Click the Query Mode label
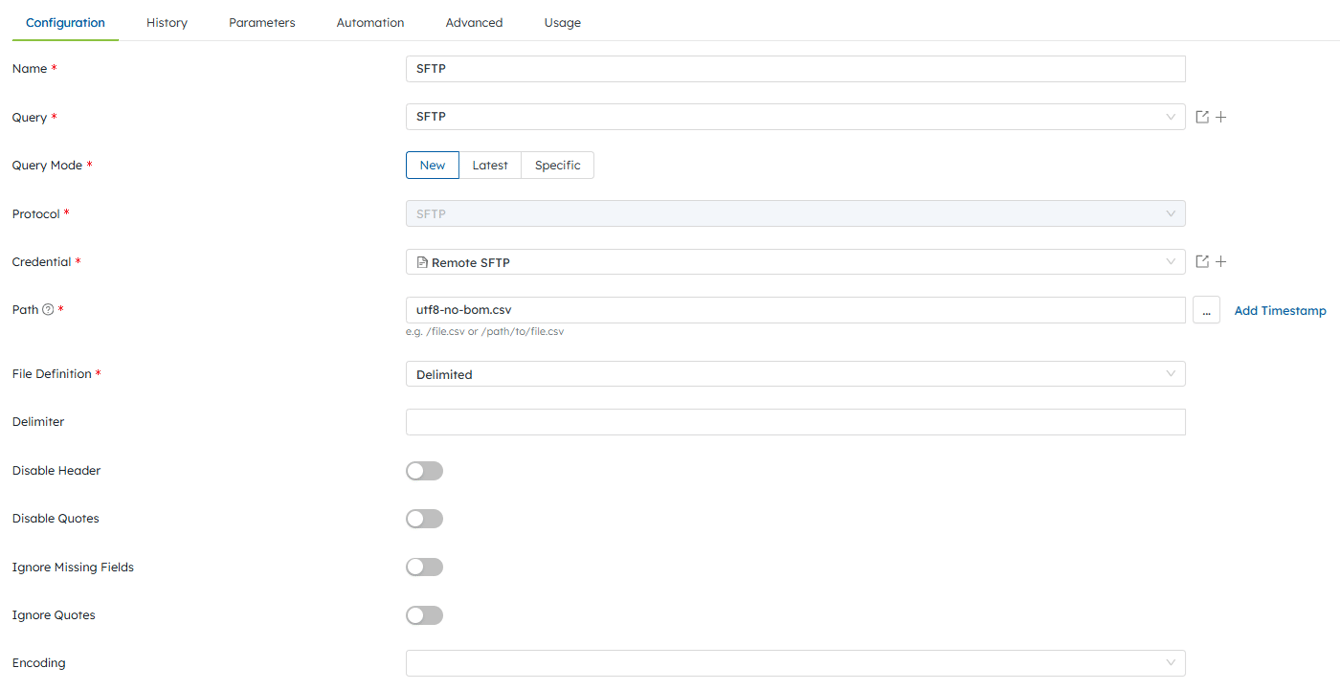Screen dimensions: 1340x690 [47, 165]
